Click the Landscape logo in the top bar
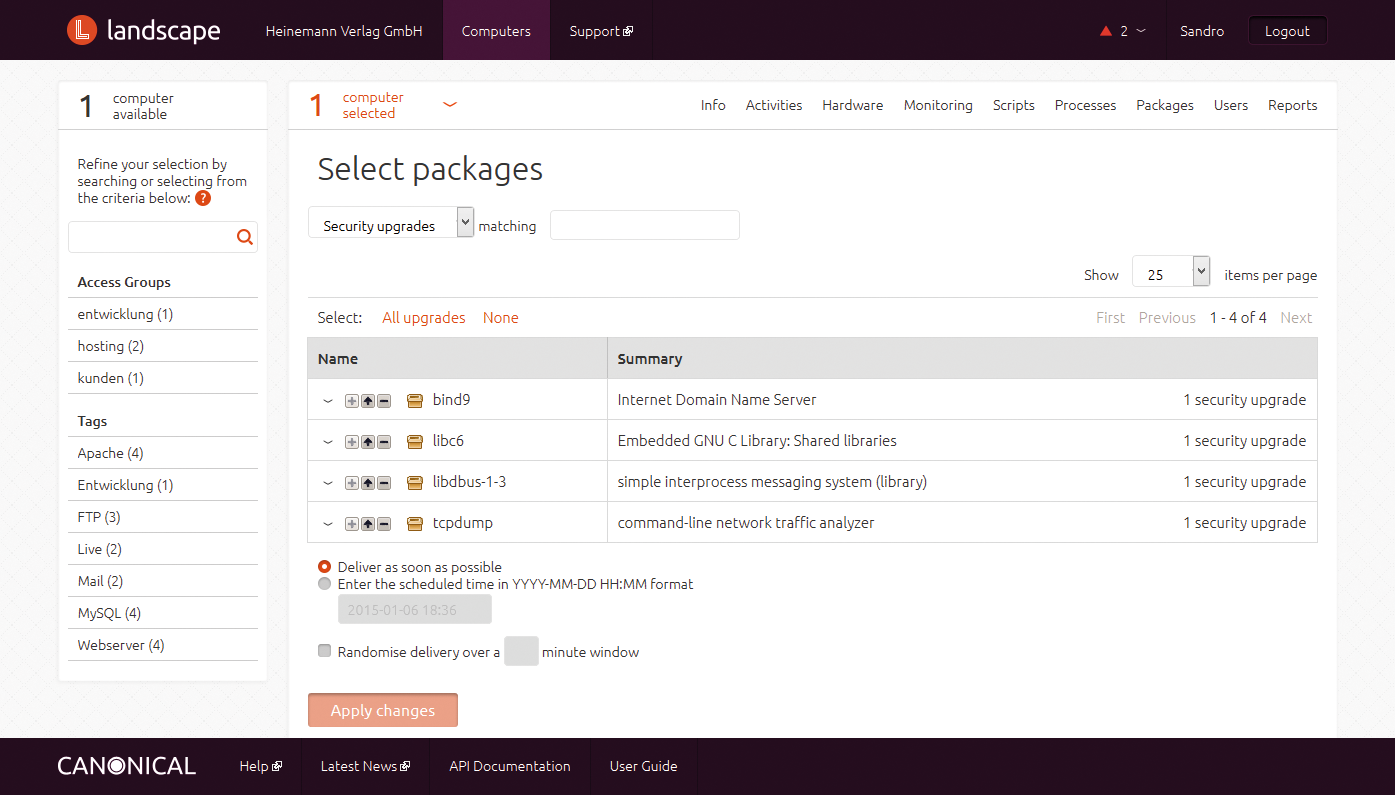 [x=143, y=30]
